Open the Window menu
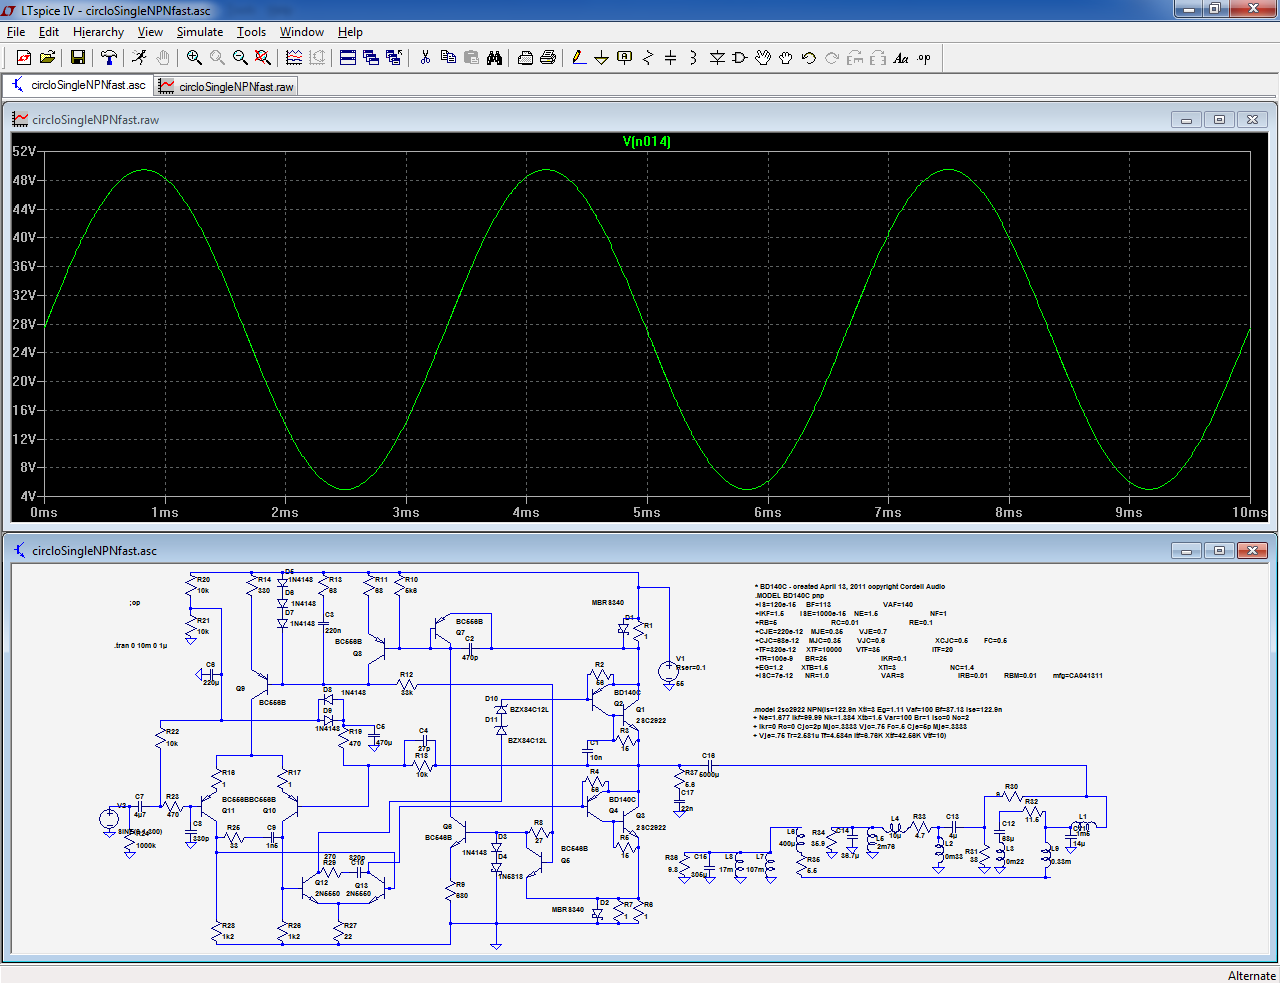This screenshot has height=984, width=1280. pyautogui.click(x=302, y=32)
